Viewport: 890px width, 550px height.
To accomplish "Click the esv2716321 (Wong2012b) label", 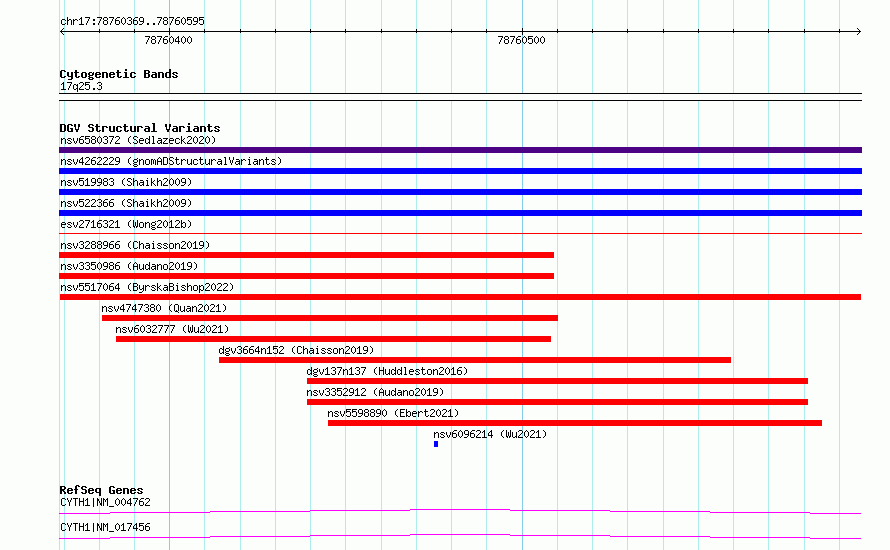I will pos(126,224).
